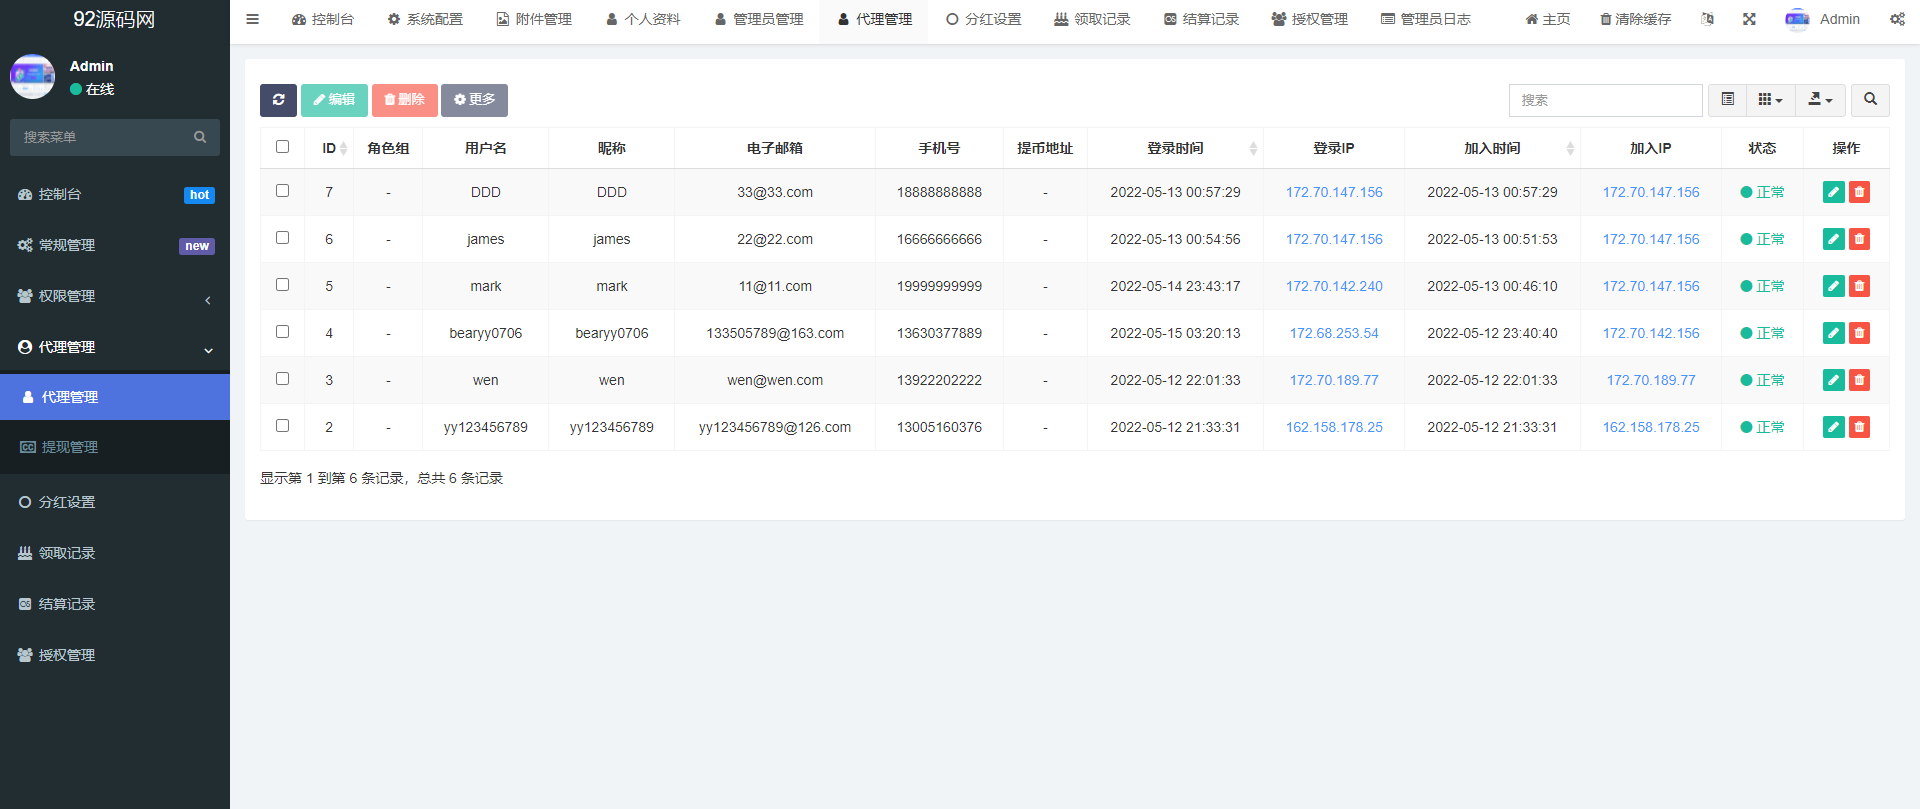Expand 权限管理 in the sidebar
The height and width of the screenshot is (809, 1920).
coord(115,296)
